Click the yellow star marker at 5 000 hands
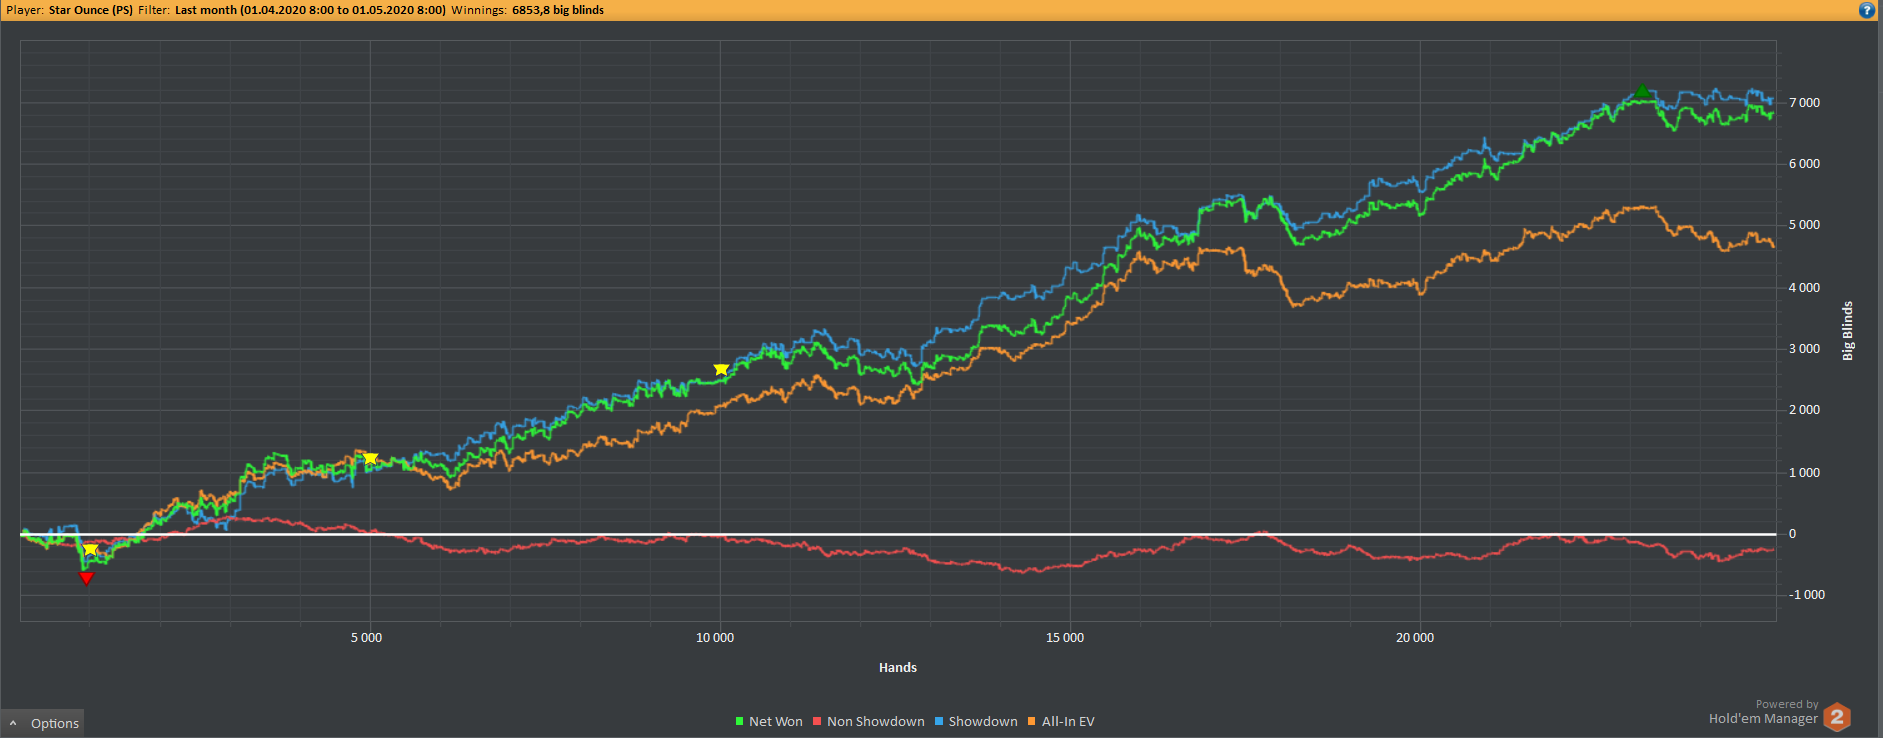Image resolution: width=1883 pixels, height=738 pixels. (x=371, y=458)
